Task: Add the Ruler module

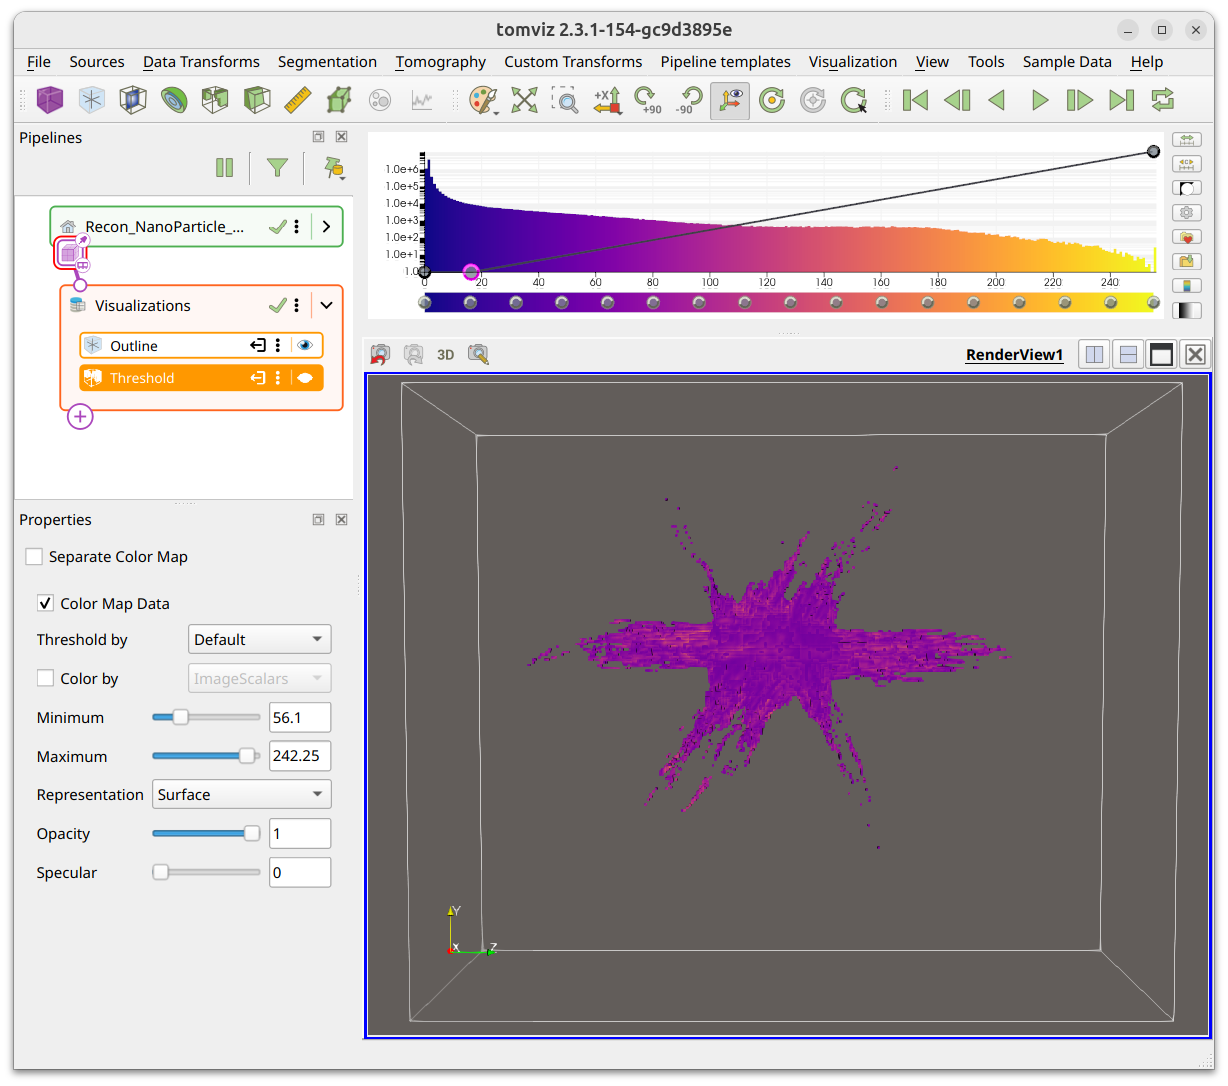Action: click(x=298, y=100)
